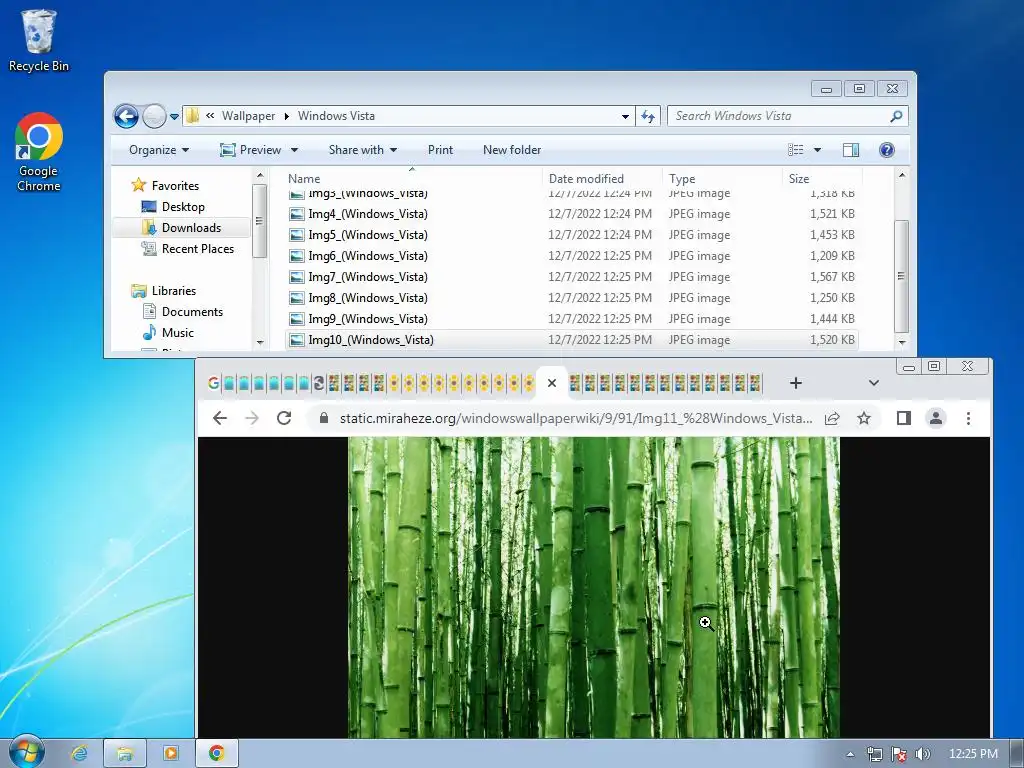Go back in the Explorer window
Viewport: 1024px width, 768px height.
(126, 116)
